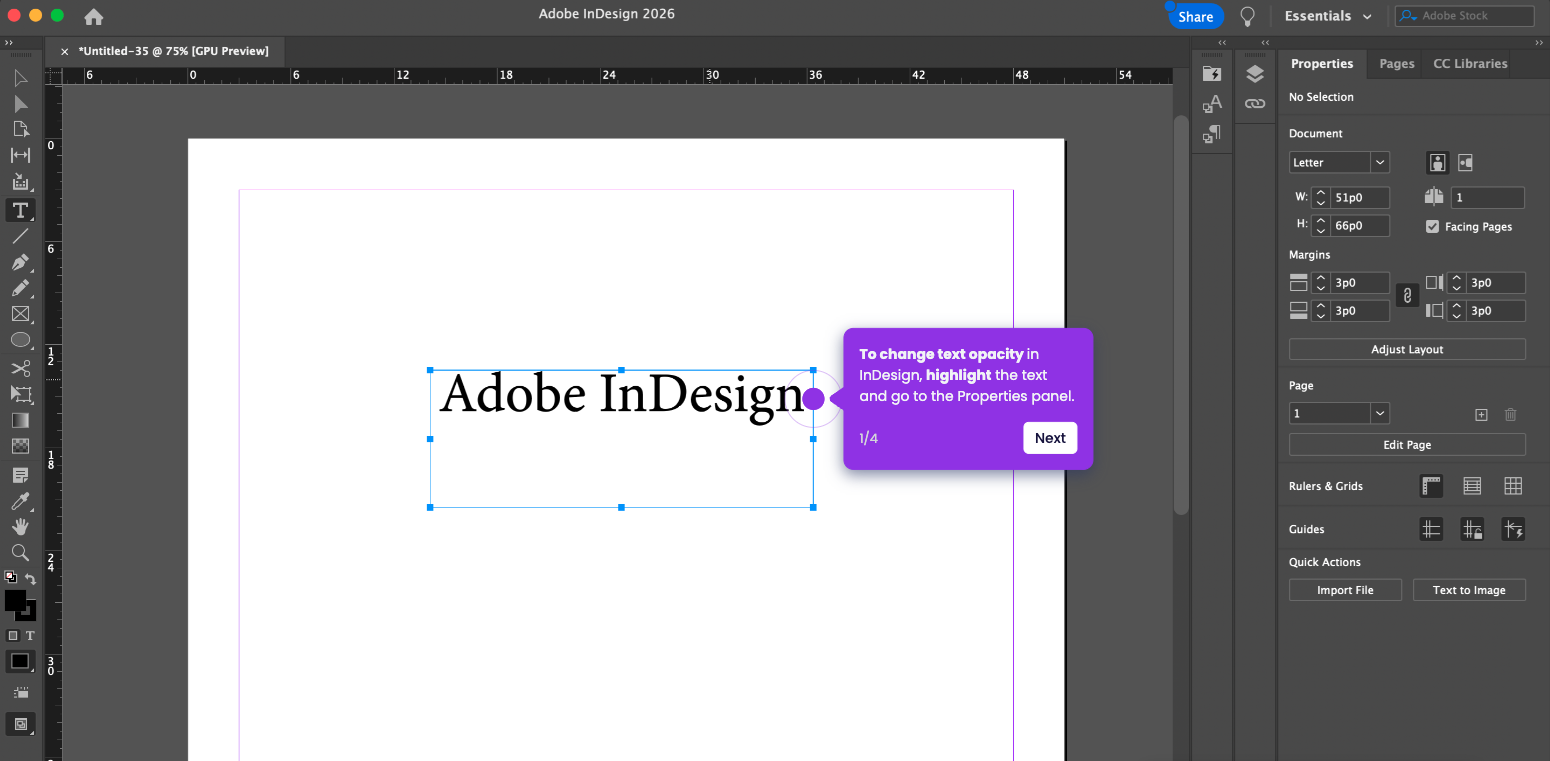The image size is (1550, 761).
Task: Open the folder with lightning bolt panel
Action: [x=1212, y=74]
